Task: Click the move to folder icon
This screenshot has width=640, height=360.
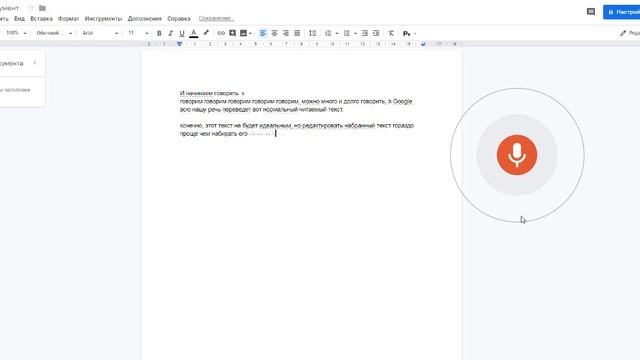Action: pyautogui.click(x=42, y=8)
